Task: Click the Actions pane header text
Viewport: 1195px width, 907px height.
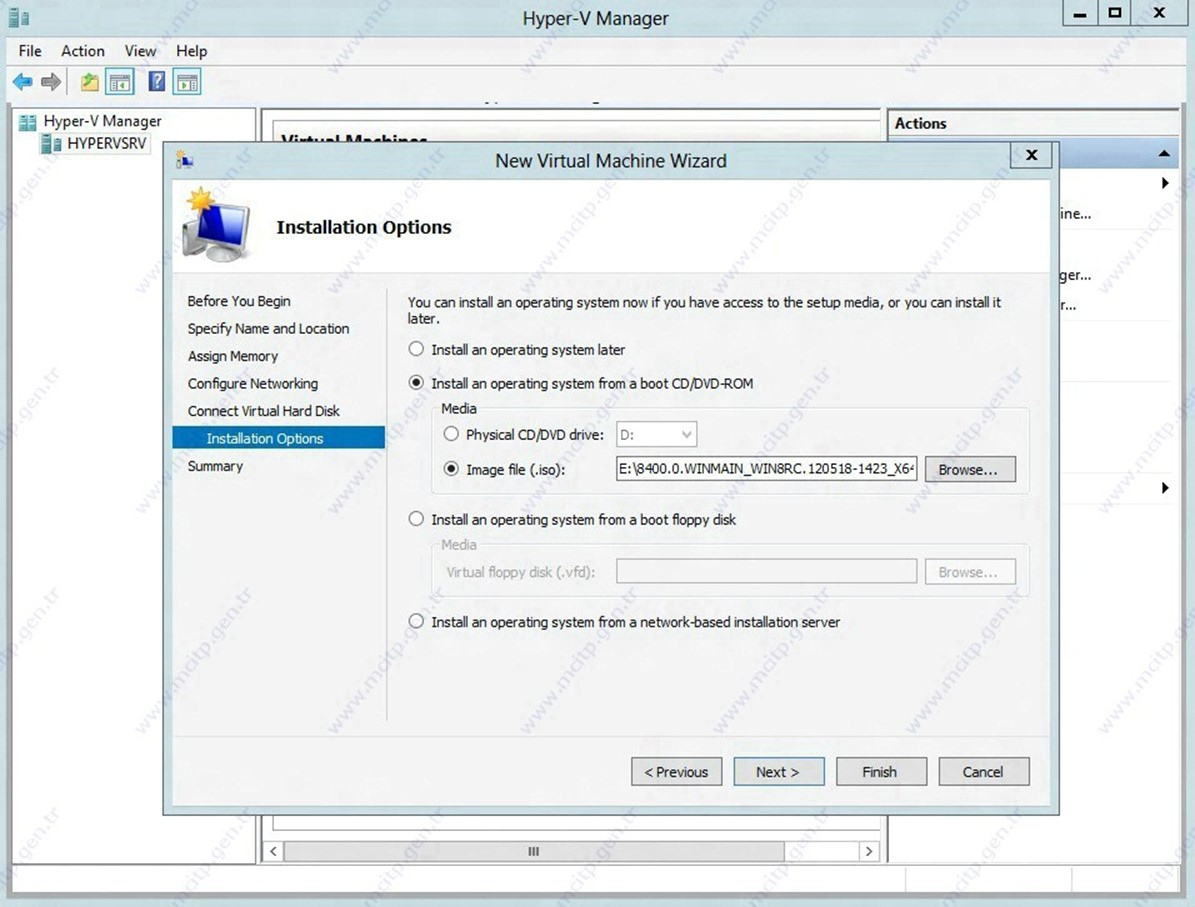Action: coord(921,123)
